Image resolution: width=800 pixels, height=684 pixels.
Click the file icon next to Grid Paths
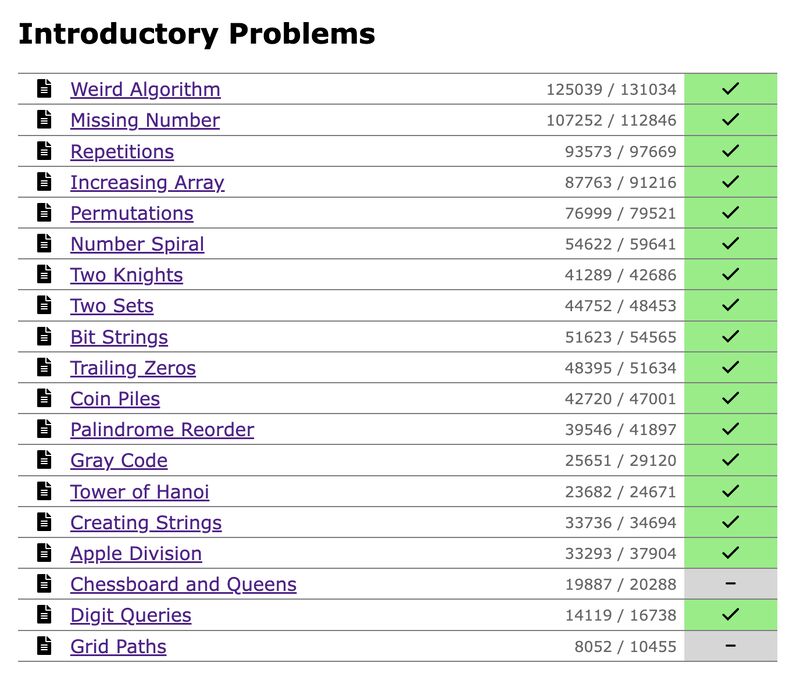pyautogui.click(x=44, y=646)
